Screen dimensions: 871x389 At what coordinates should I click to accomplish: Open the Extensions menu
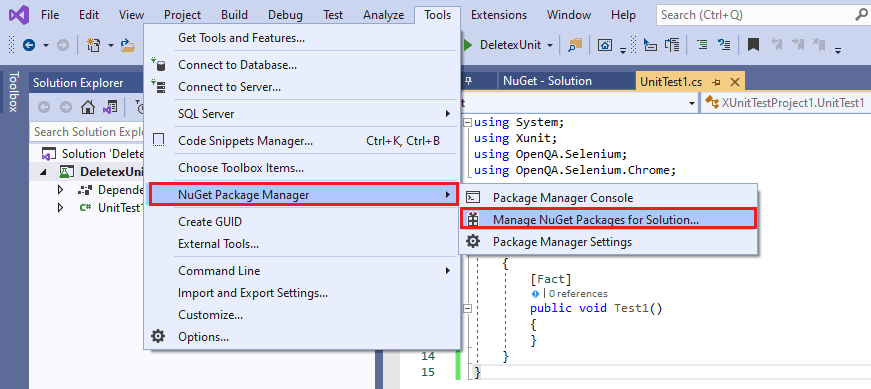click(x=499, y=15)
